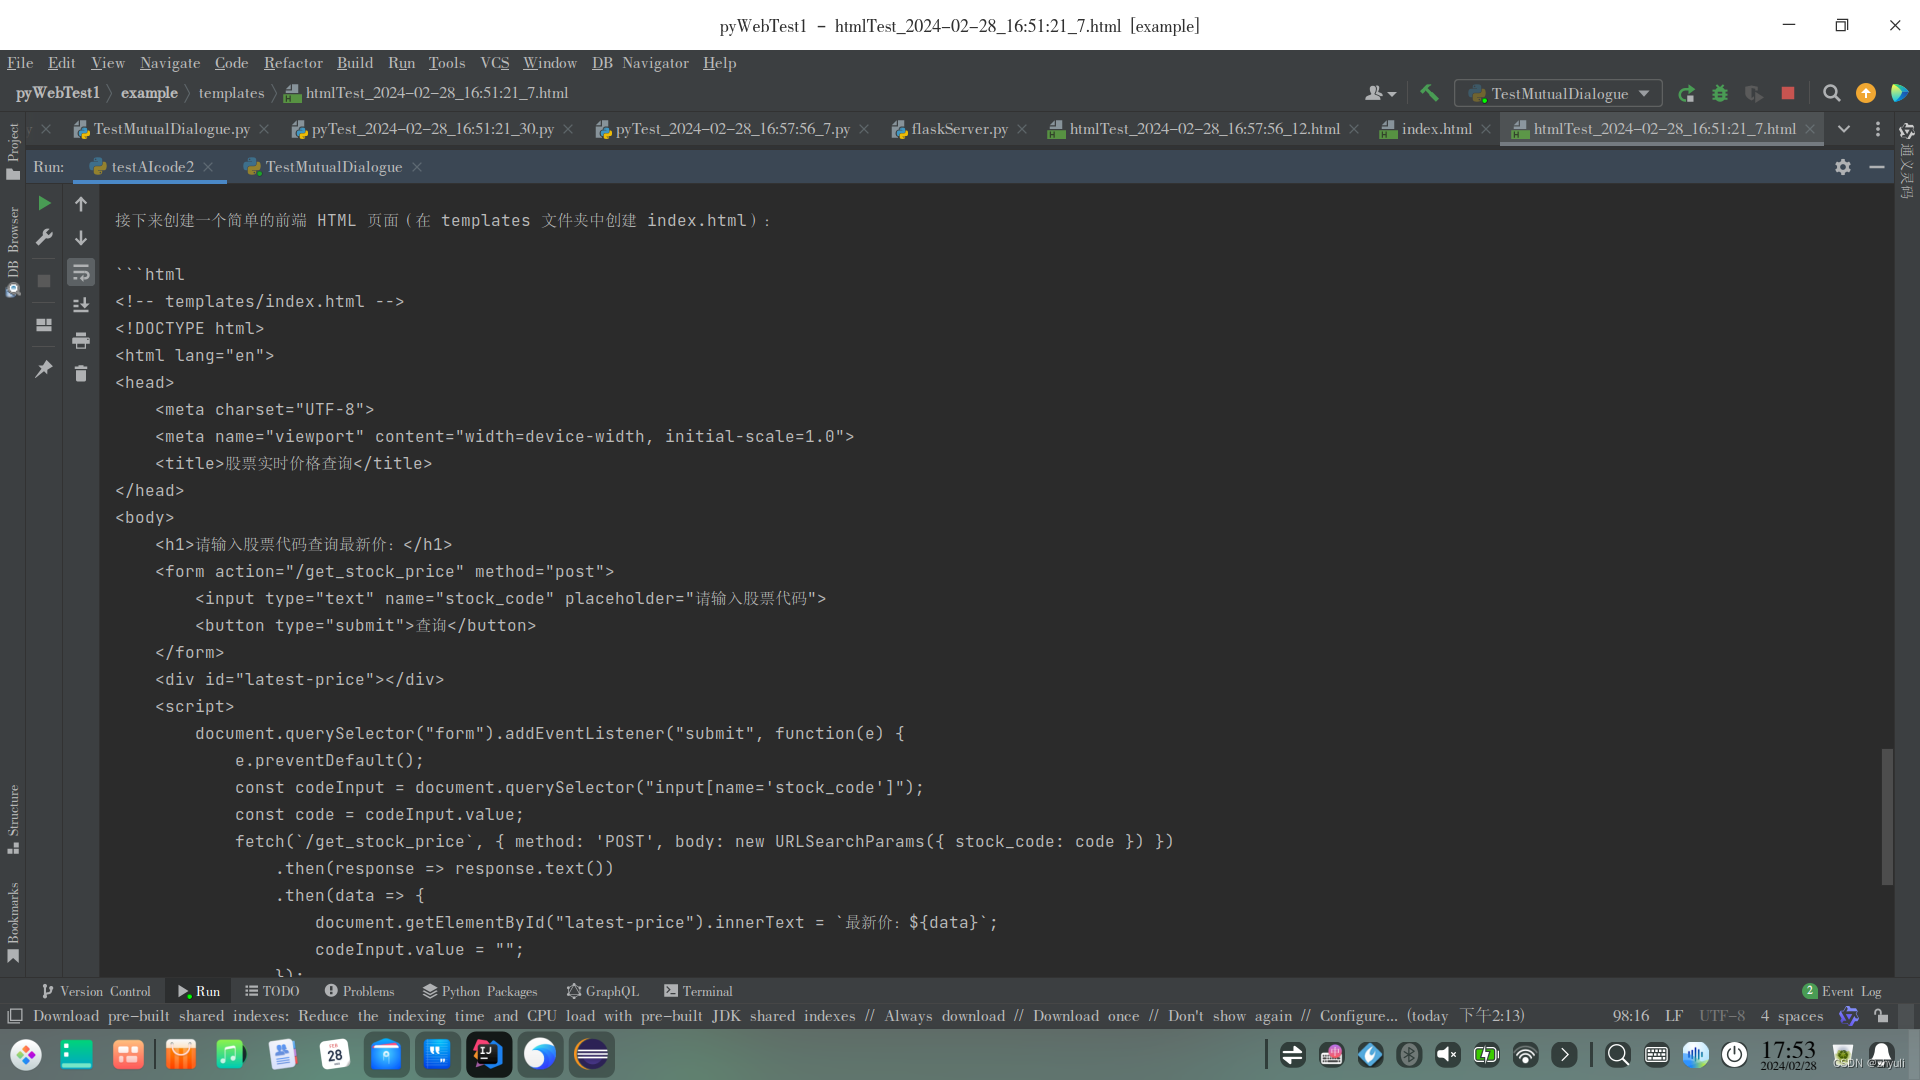This screenshot has height=1080, width=1920.
Task: Open the Refactor menu
Action: coord(293,63)
